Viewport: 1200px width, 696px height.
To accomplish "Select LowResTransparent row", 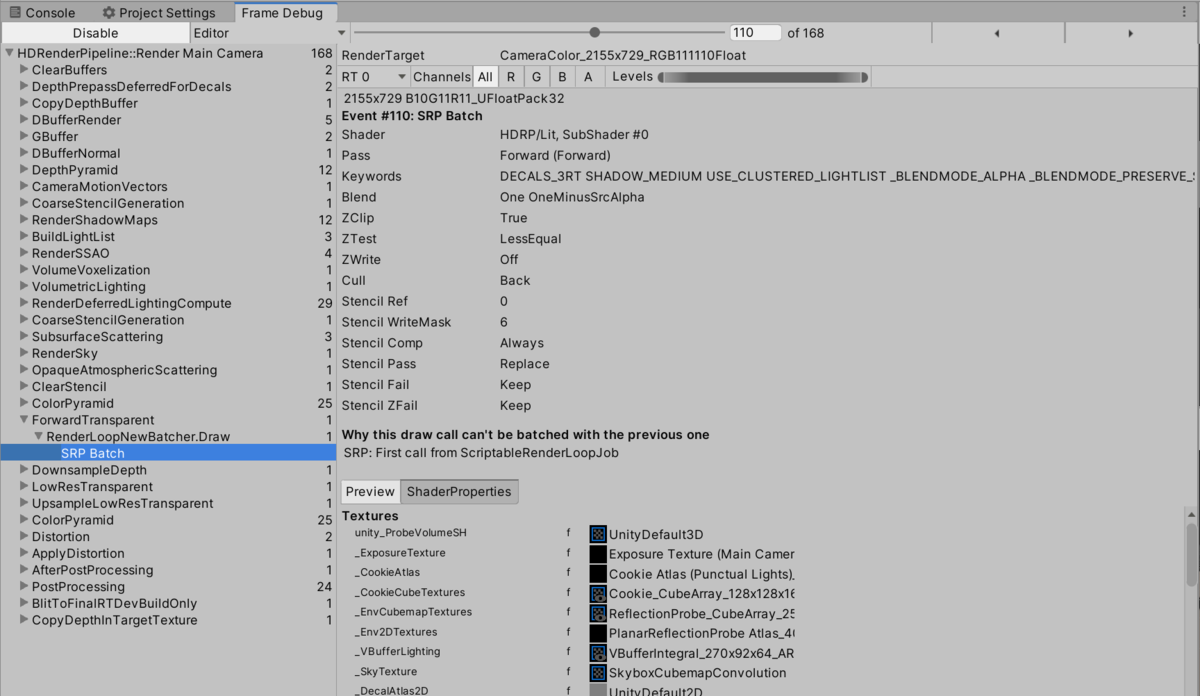I will (168, 487).
